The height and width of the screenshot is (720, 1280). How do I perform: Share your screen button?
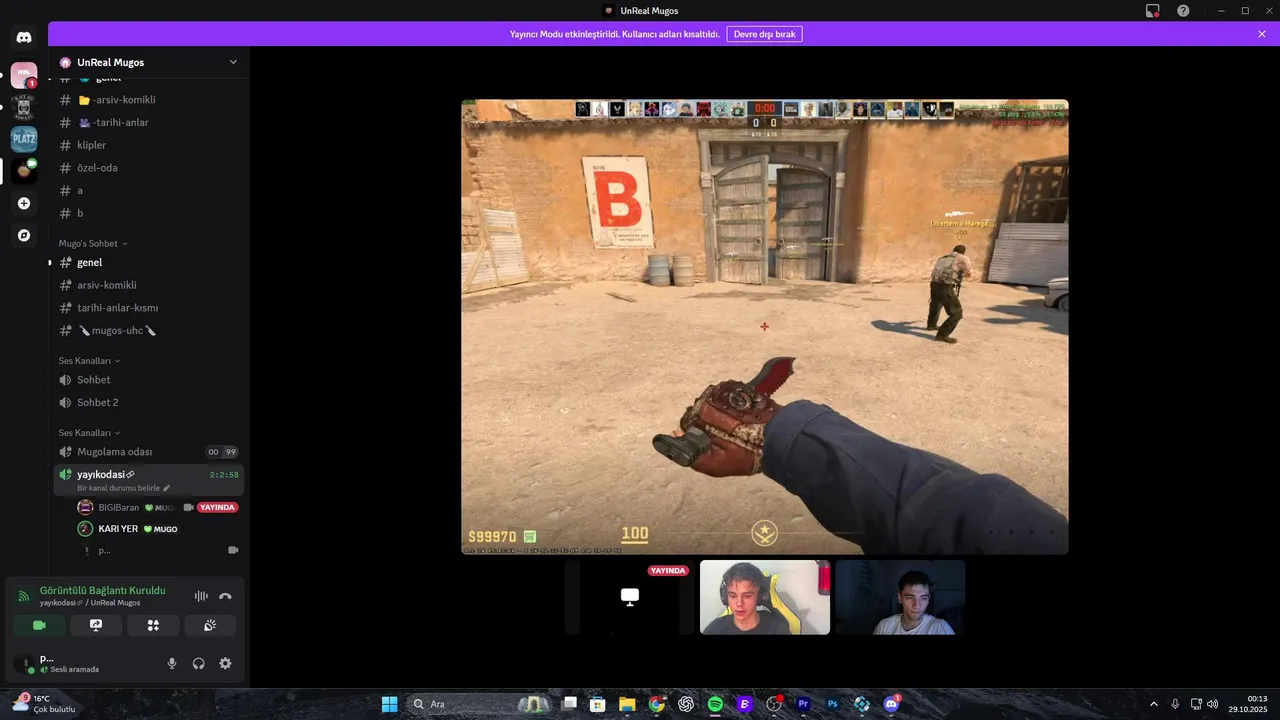coord(96,625)
